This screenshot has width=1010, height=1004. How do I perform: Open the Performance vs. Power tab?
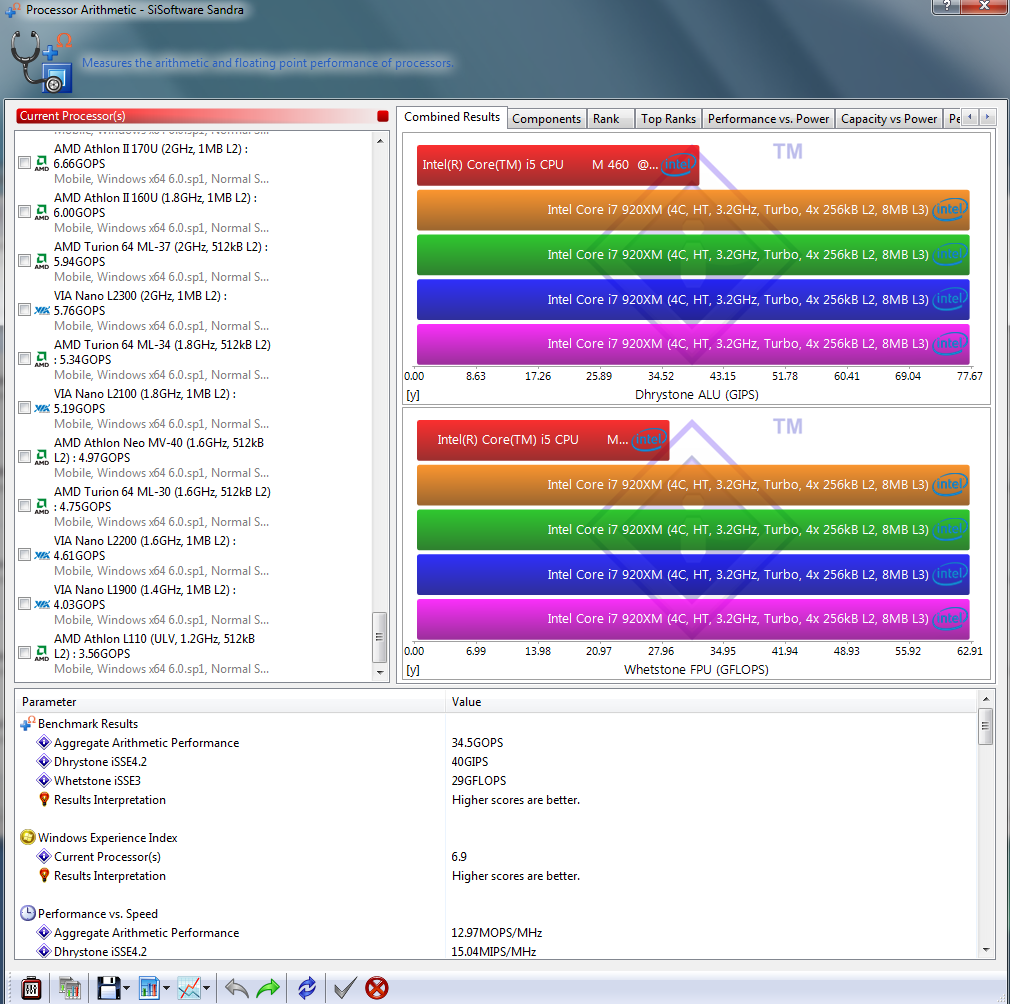point(768,118)
